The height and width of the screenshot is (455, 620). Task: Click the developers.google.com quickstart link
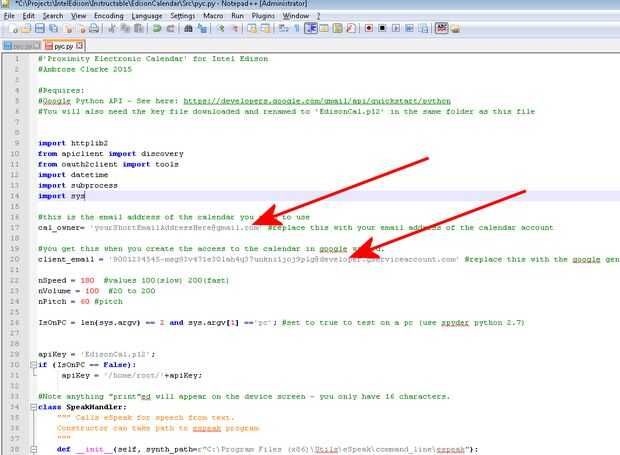317,101
